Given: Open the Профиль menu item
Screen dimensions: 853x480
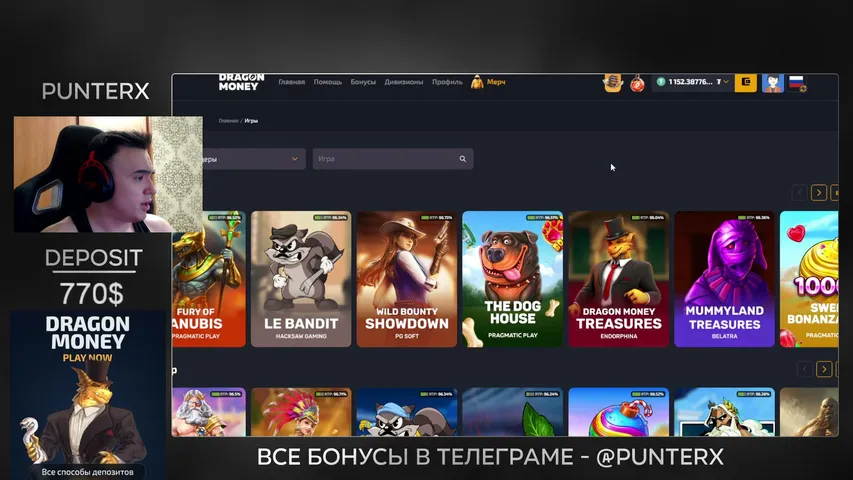Looking at the screenshot, I should pos(447,82).
